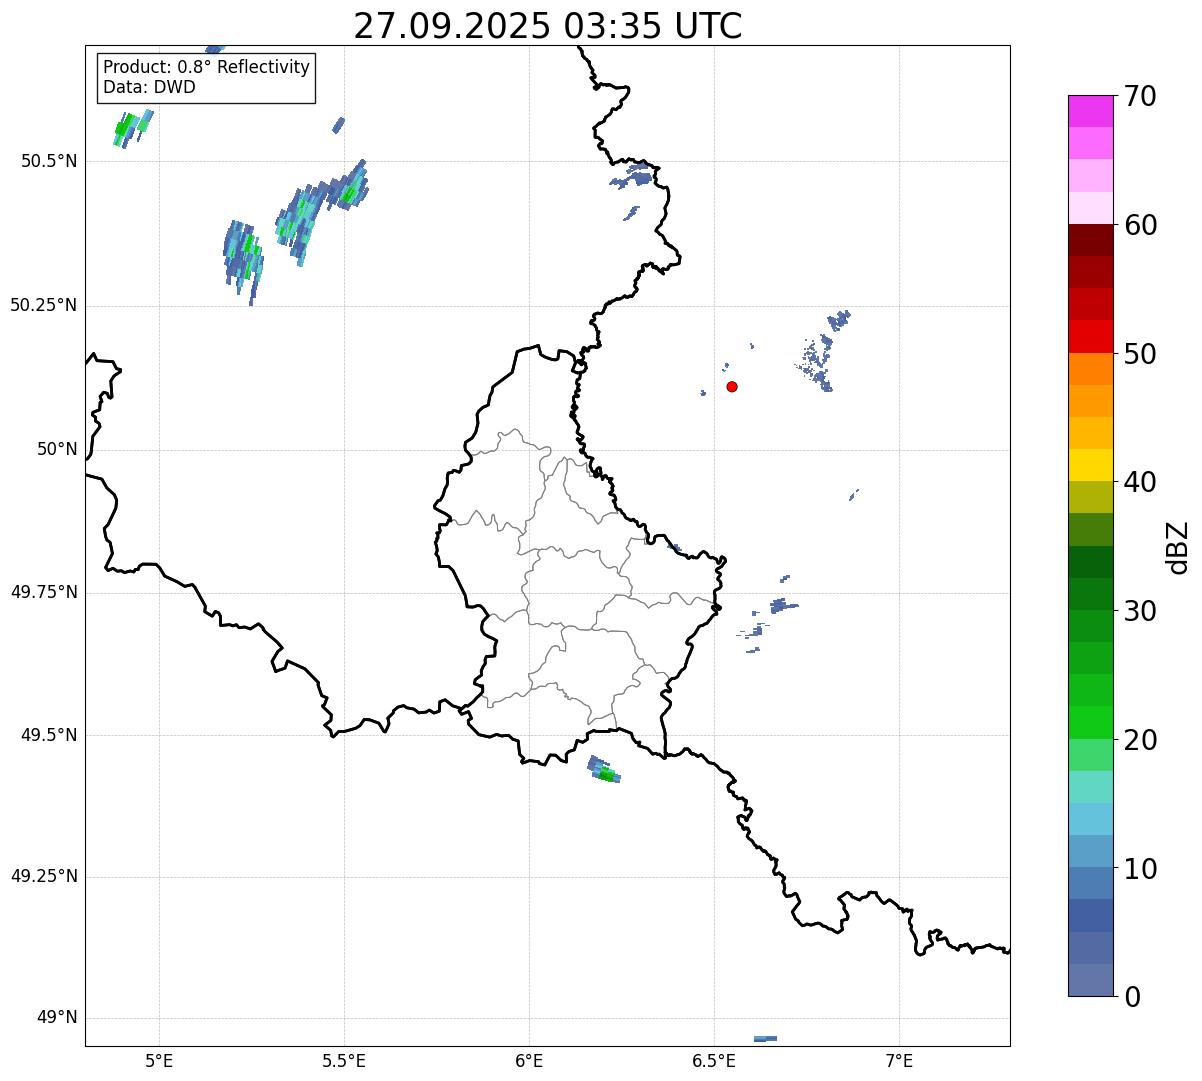Click the top magenta colorbar segment
This screenshot has height=1081, width=1202.
point(1090,111)
